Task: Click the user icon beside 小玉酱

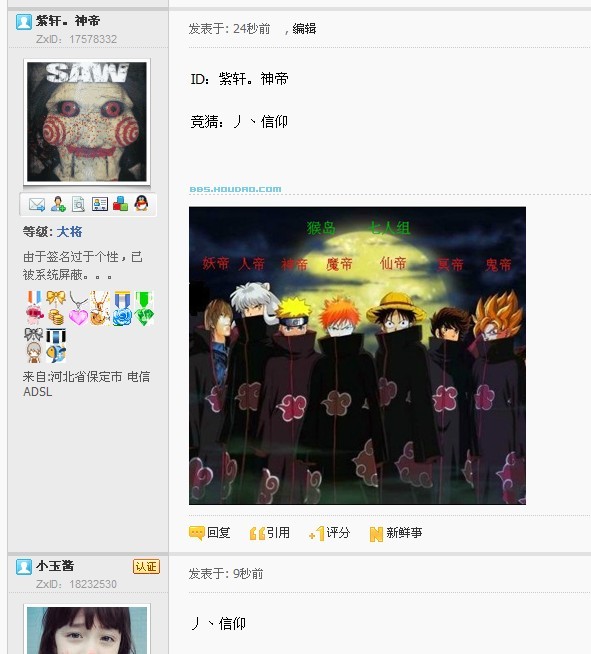Action: pyautogui.click(x=24, y=567)
